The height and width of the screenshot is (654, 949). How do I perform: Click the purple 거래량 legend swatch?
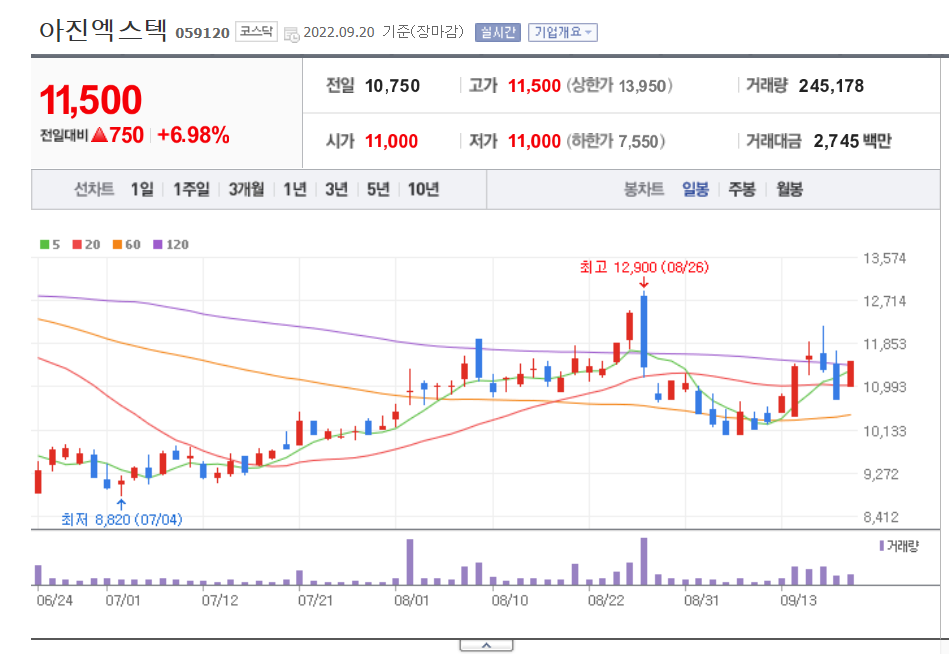point(882,546)
